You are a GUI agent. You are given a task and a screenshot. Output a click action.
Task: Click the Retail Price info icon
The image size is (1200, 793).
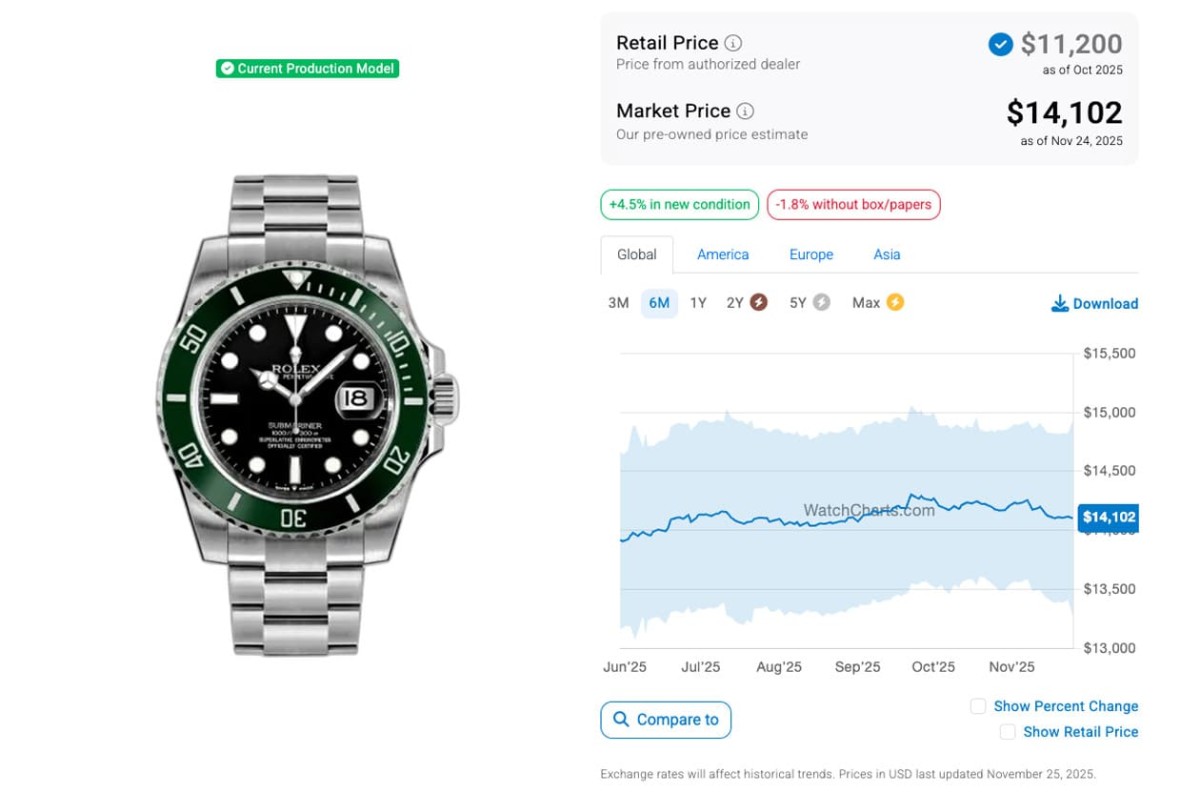733,43
